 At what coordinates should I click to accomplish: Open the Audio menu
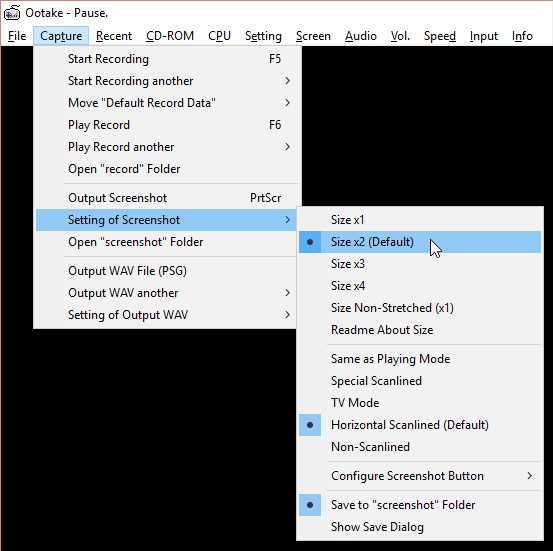[360, 36]
